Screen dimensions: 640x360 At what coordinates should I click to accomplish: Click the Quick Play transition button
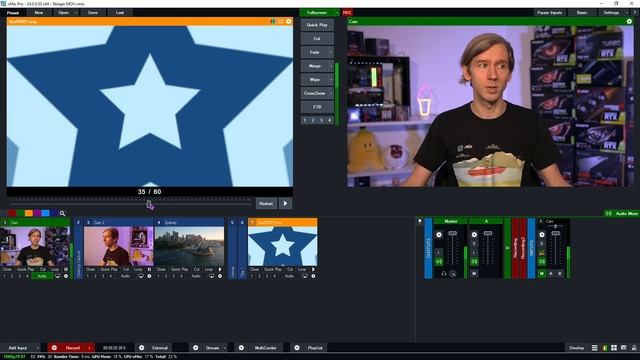(x=317, y=25)
